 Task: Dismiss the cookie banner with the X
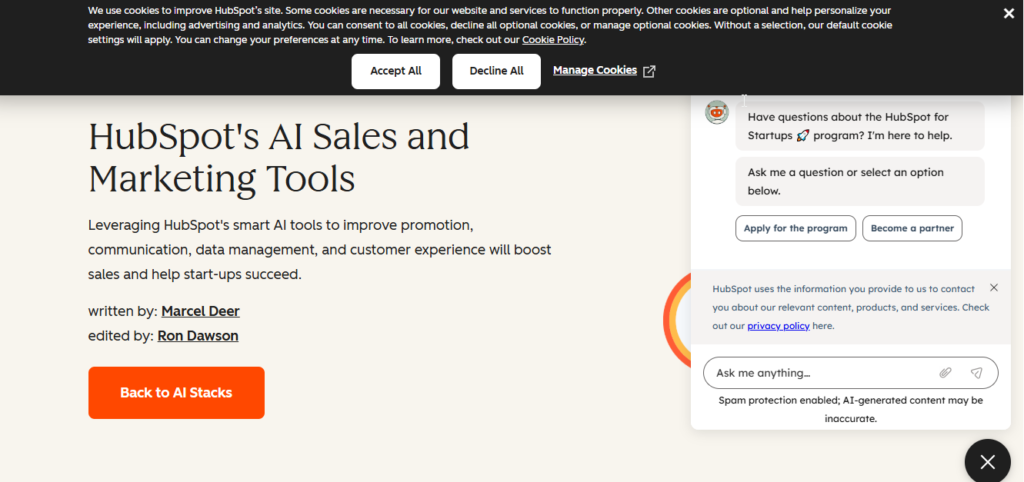[x=1008, y=14]
